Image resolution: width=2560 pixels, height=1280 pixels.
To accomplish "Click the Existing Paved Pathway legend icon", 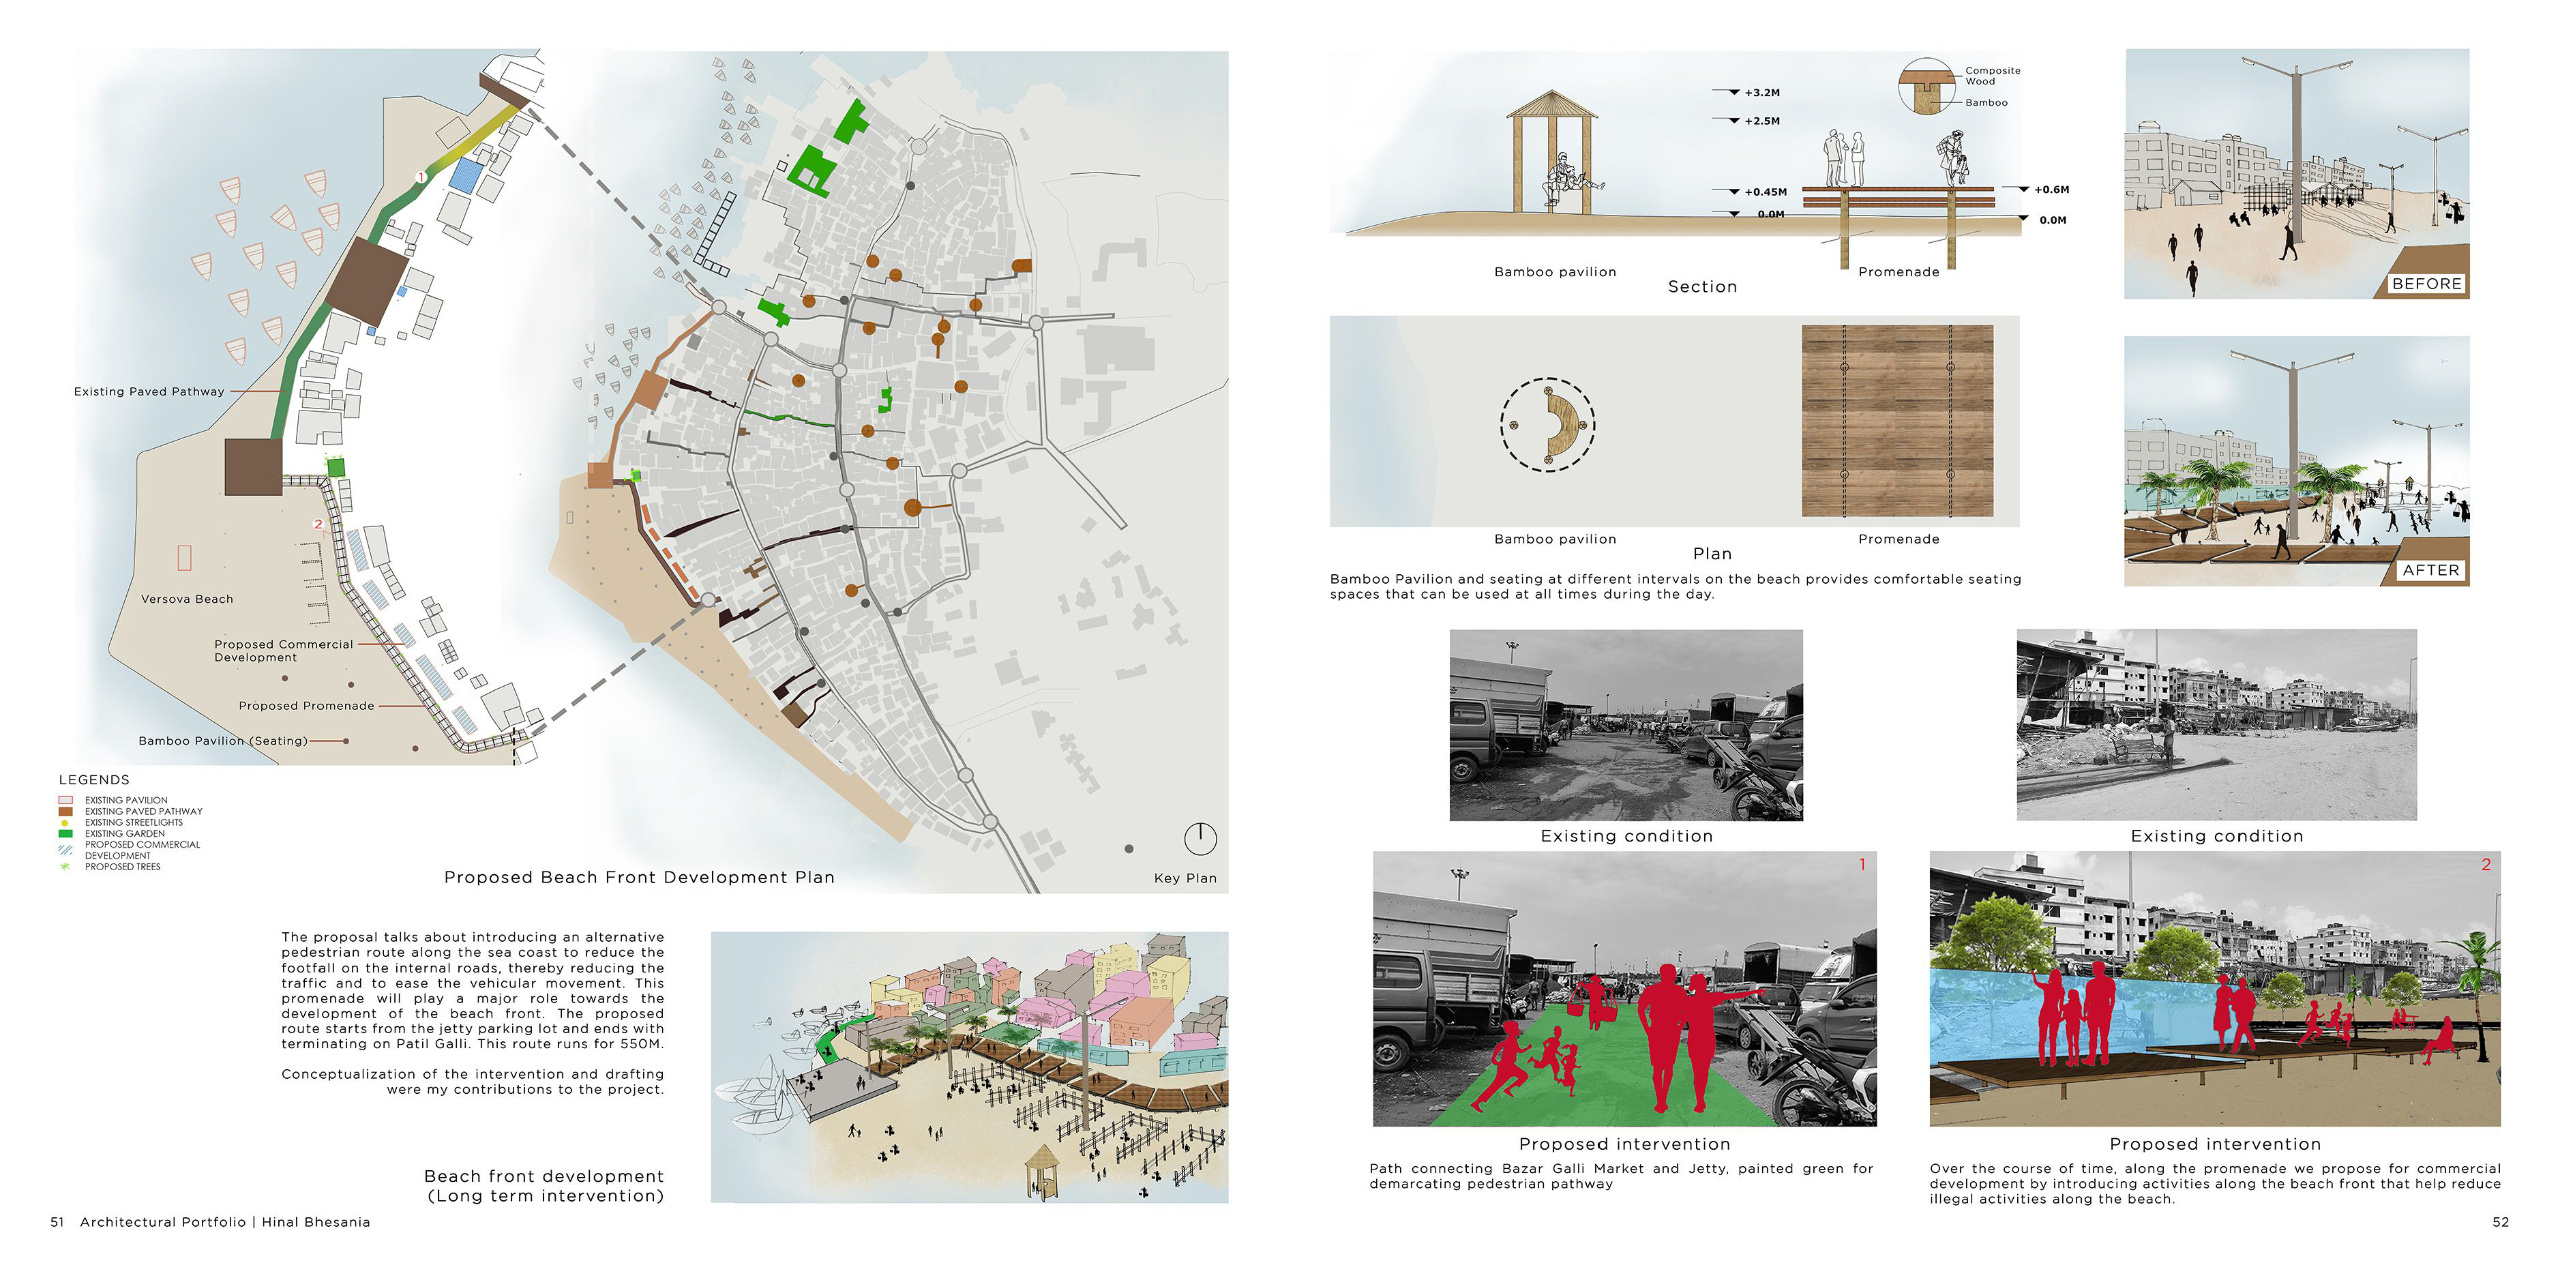I will 65,812.
